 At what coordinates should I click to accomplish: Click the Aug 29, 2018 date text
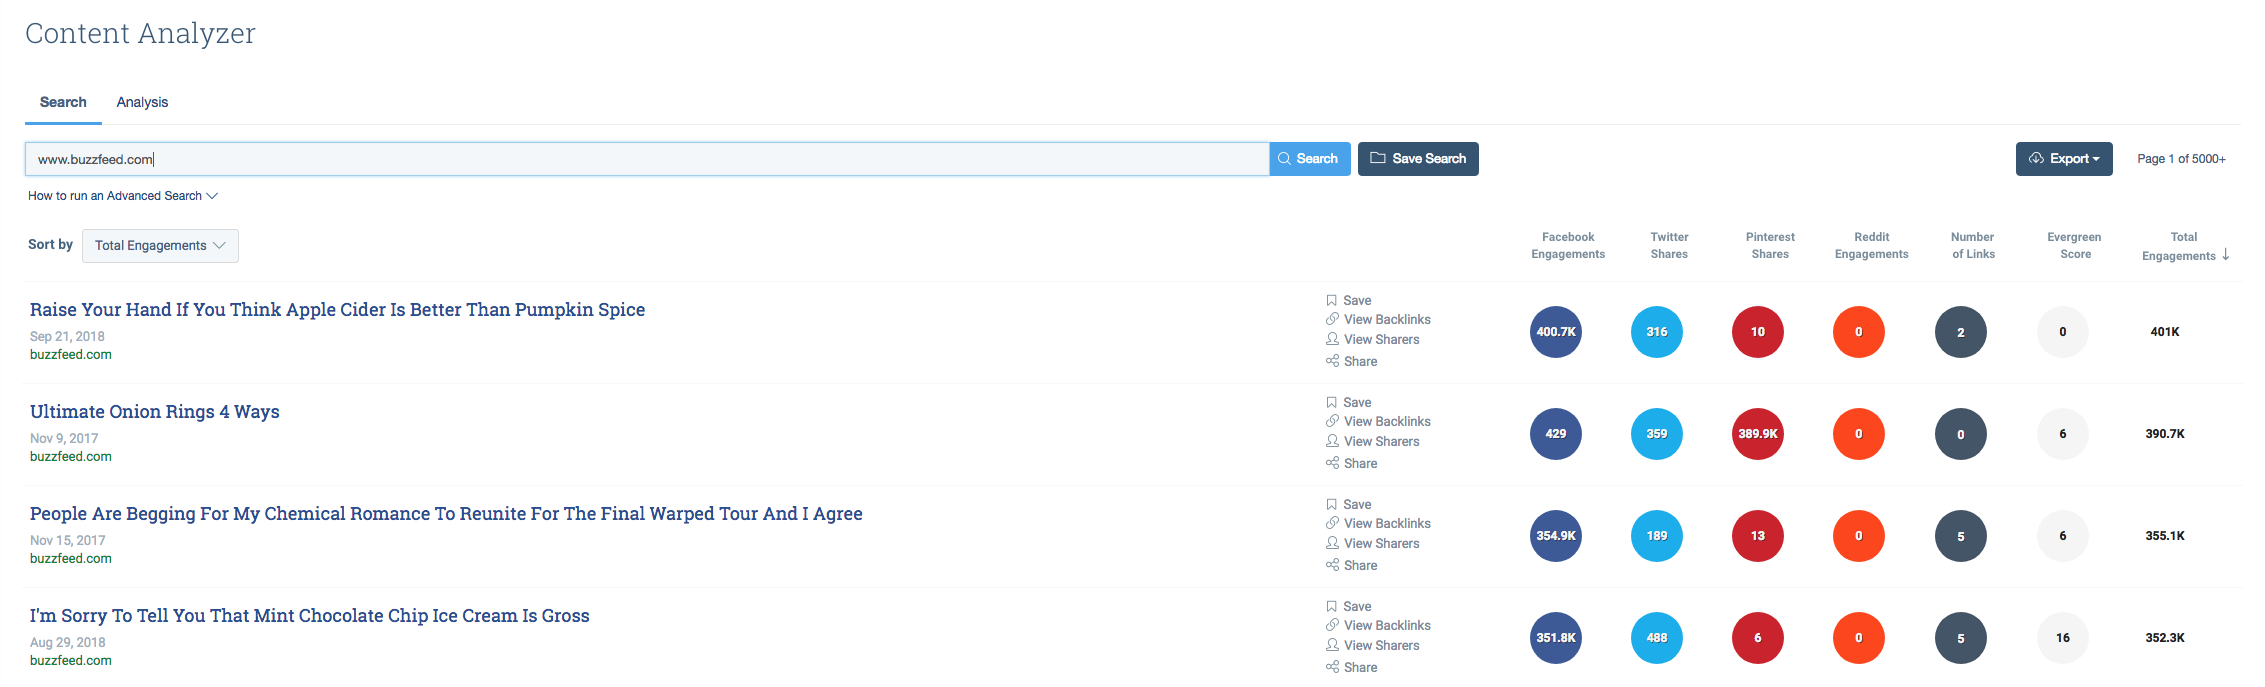(x=67, y=643)
